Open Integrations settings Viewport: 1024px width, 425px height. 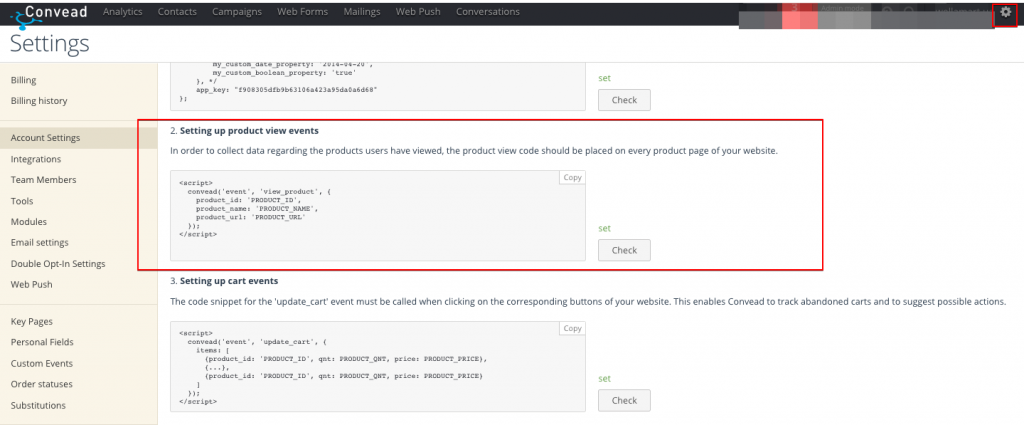36,159
